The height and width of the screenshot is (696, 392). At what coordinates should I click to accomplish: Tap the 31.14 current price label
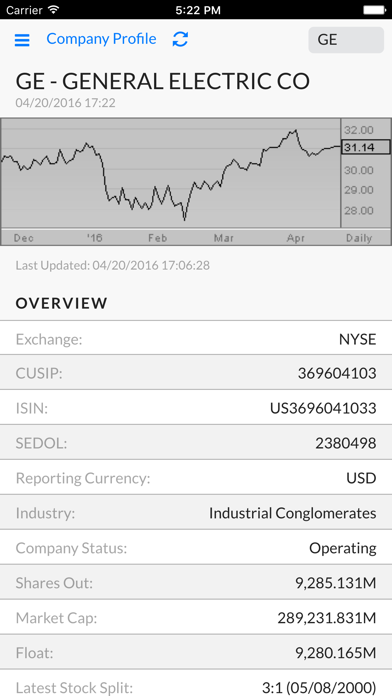coord(366,147)
